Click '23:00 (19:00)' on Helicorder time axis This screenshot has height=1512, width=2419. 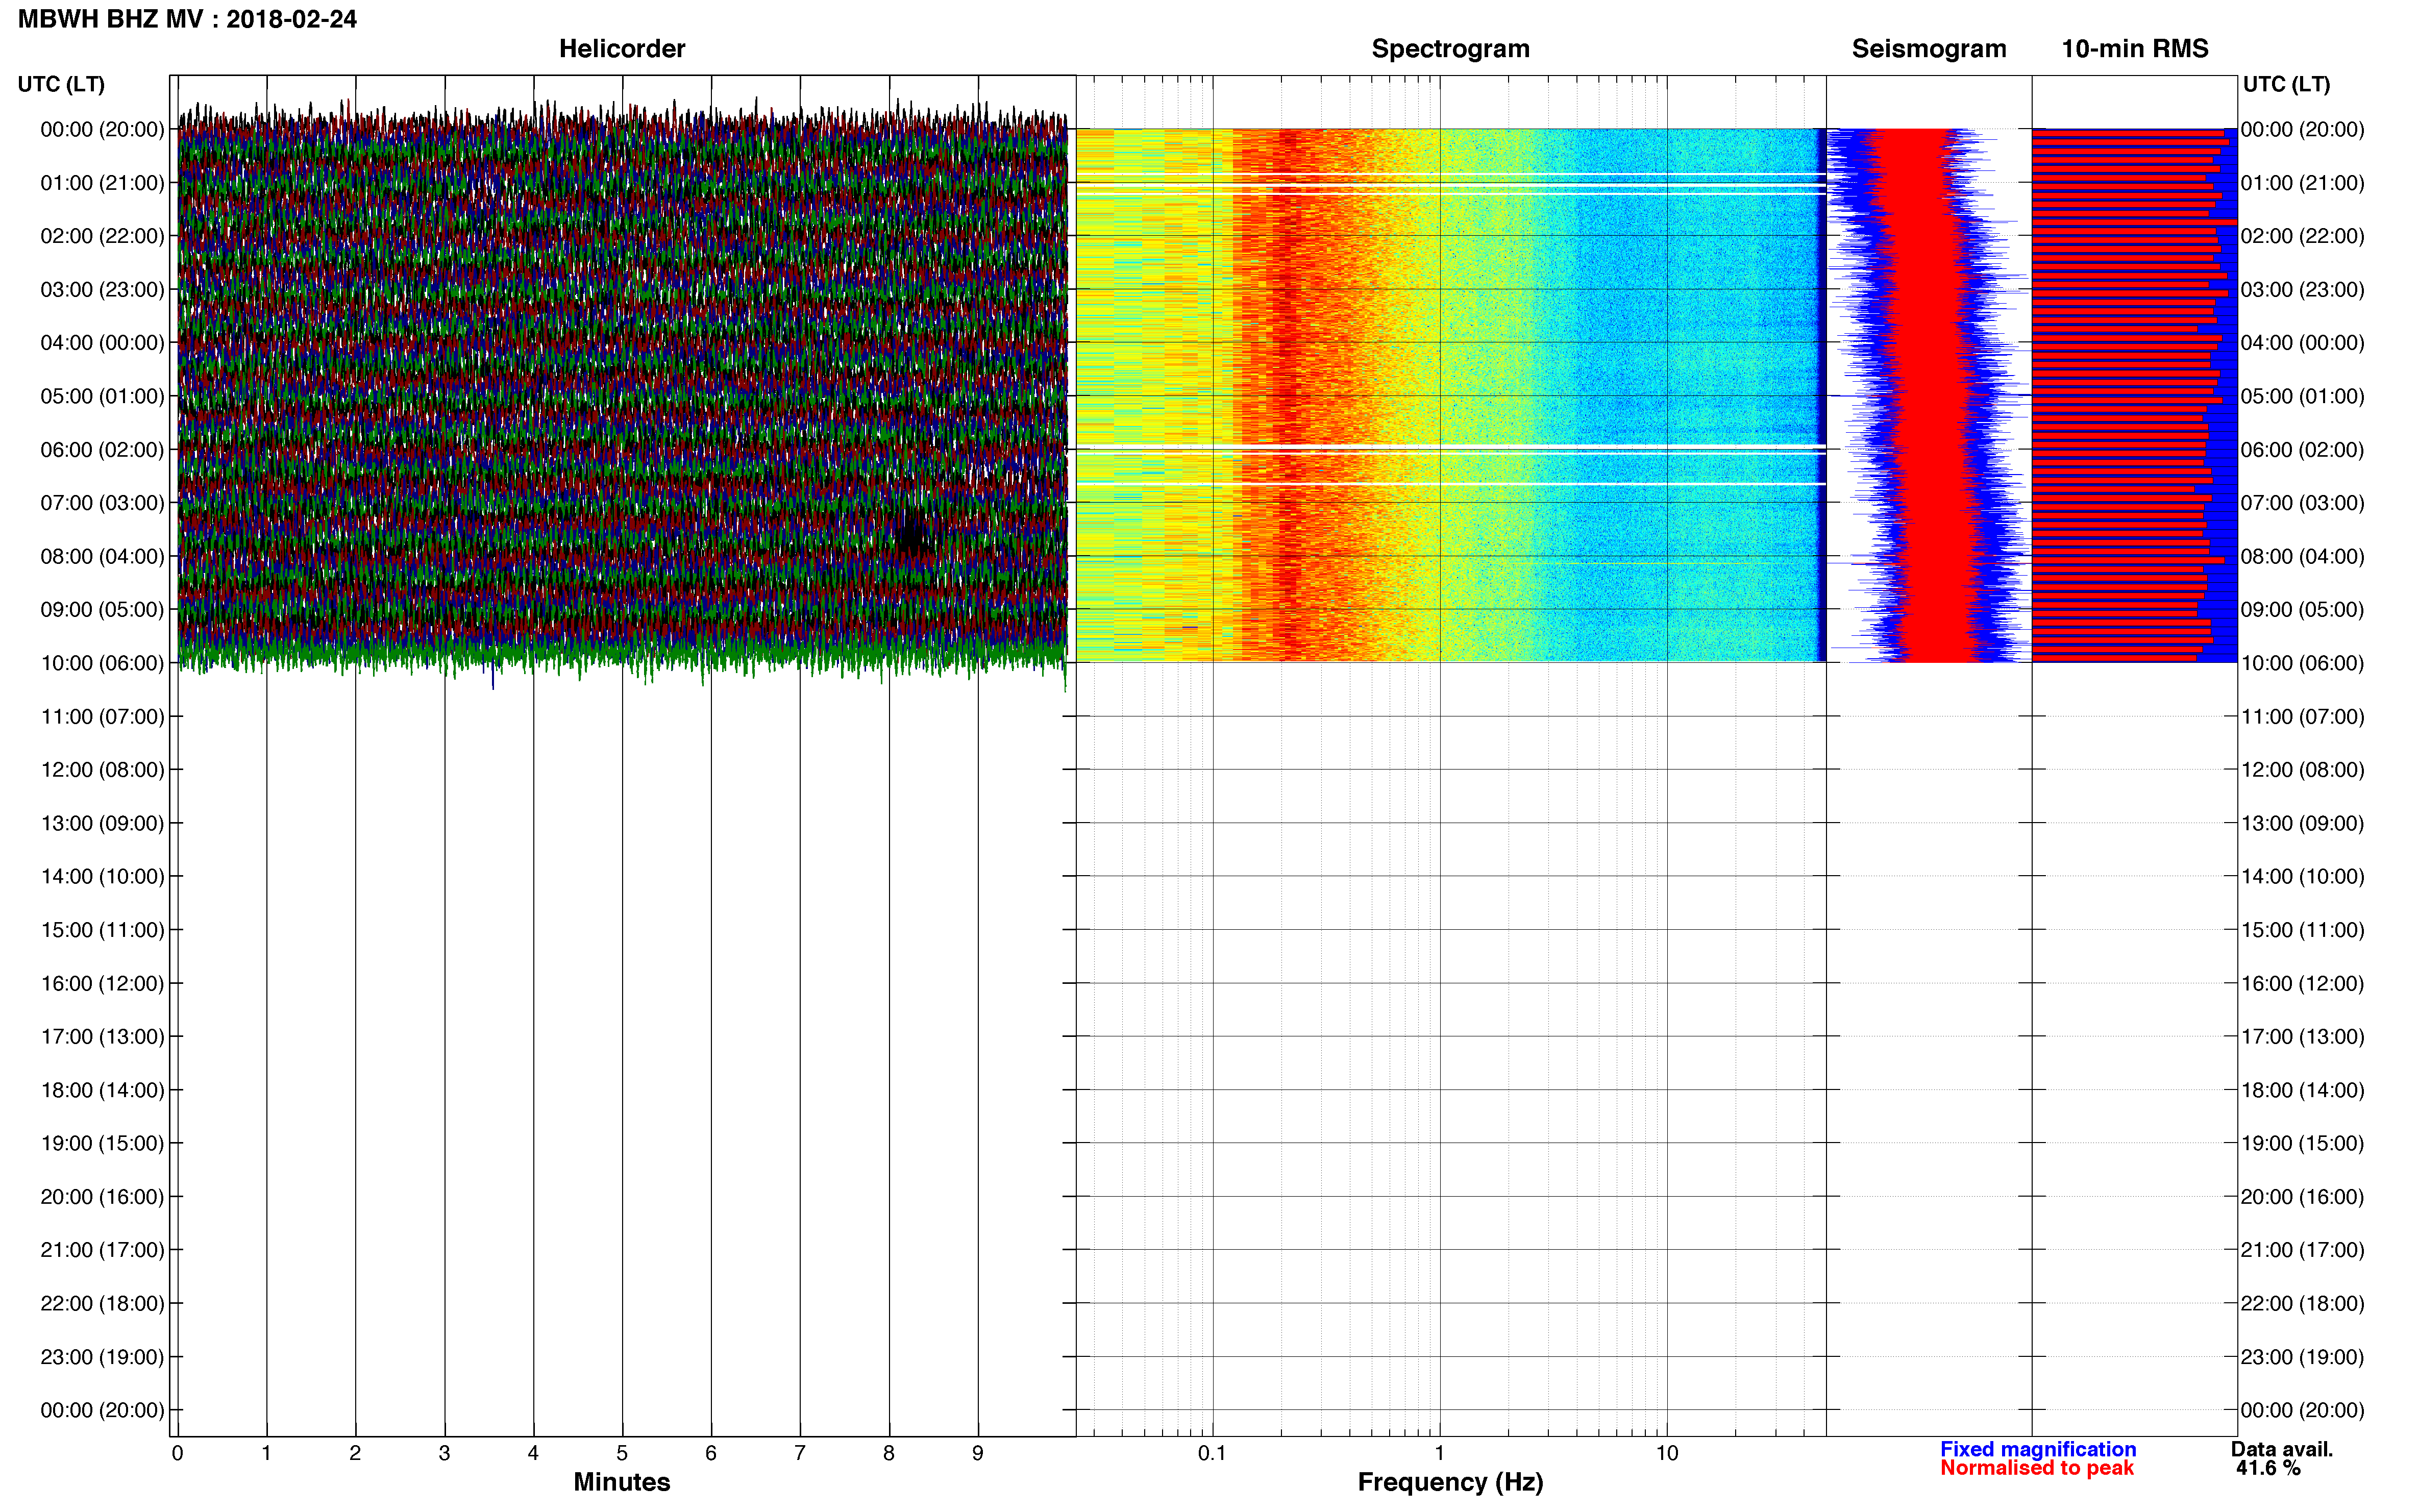coord(102,1357)
